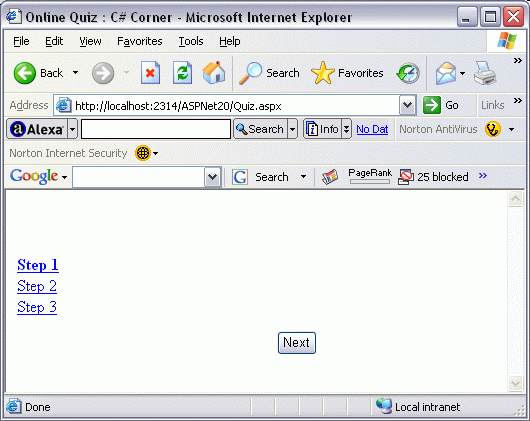Click Norton Internet Security globe icon
The height and width of the screenshot is (421, 530).
143,153
